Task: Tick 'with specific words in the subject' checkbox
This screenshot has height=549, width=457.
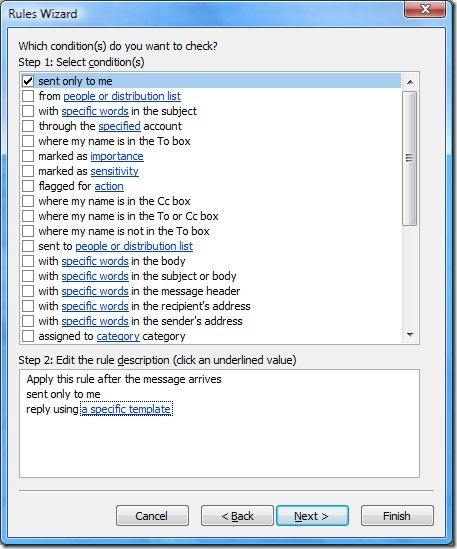Action: tap(28, 111)
